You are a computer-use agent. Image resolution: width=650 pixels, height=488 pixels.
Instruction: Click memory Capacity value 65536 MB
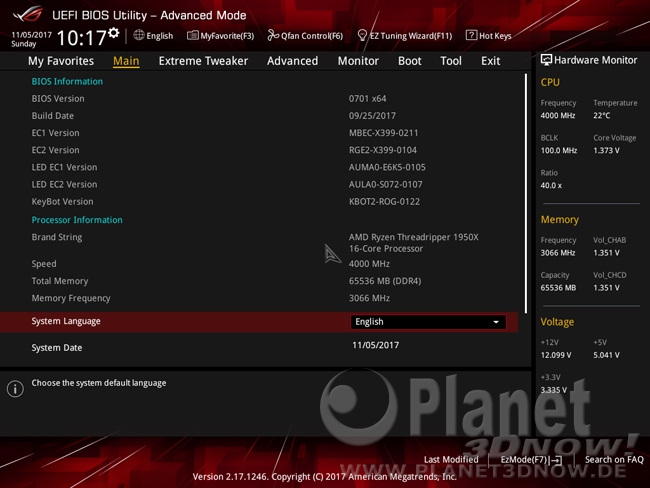558,288
